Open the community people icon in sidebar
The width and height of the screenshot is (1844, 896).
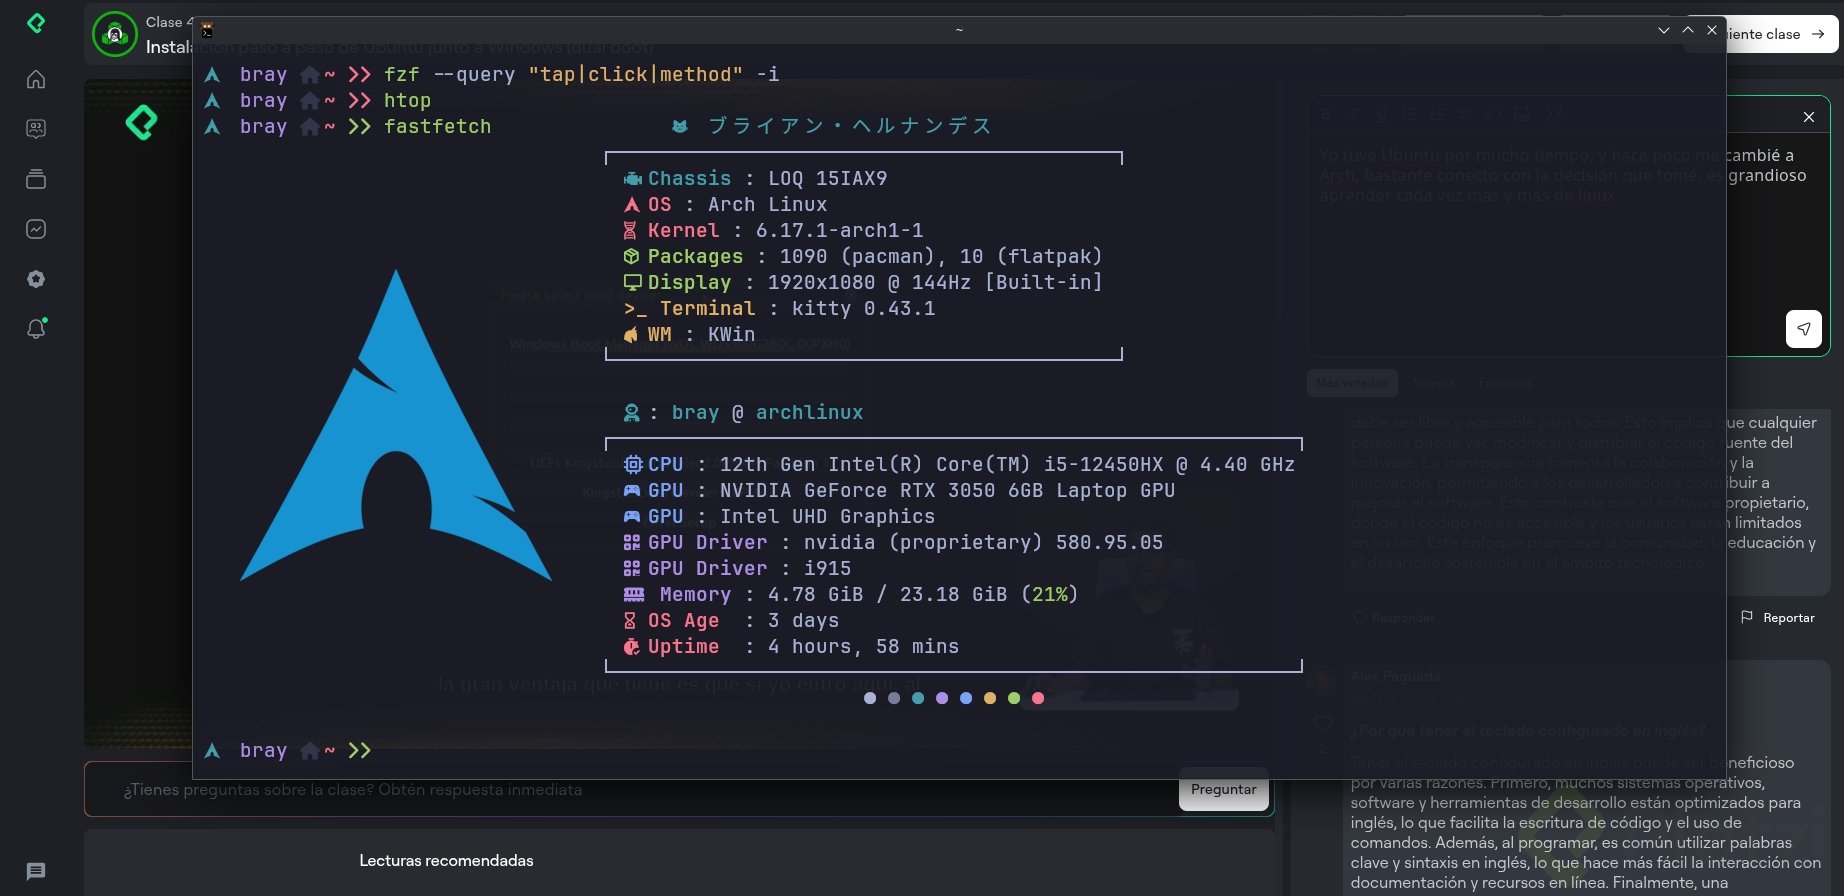(36, 129)
